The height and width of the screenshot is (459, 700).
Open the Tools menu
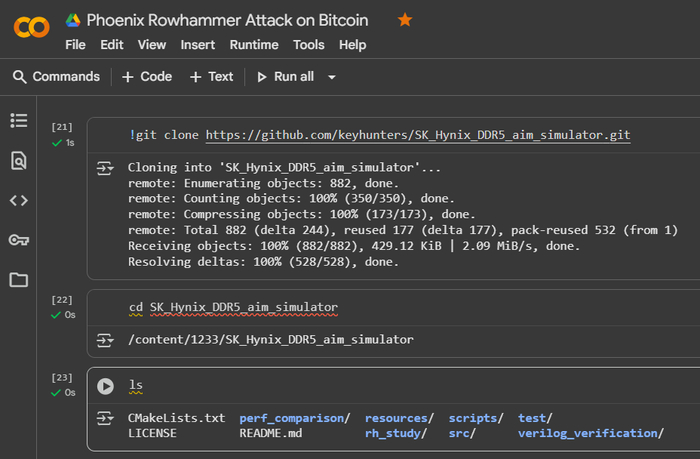[309, 45]
